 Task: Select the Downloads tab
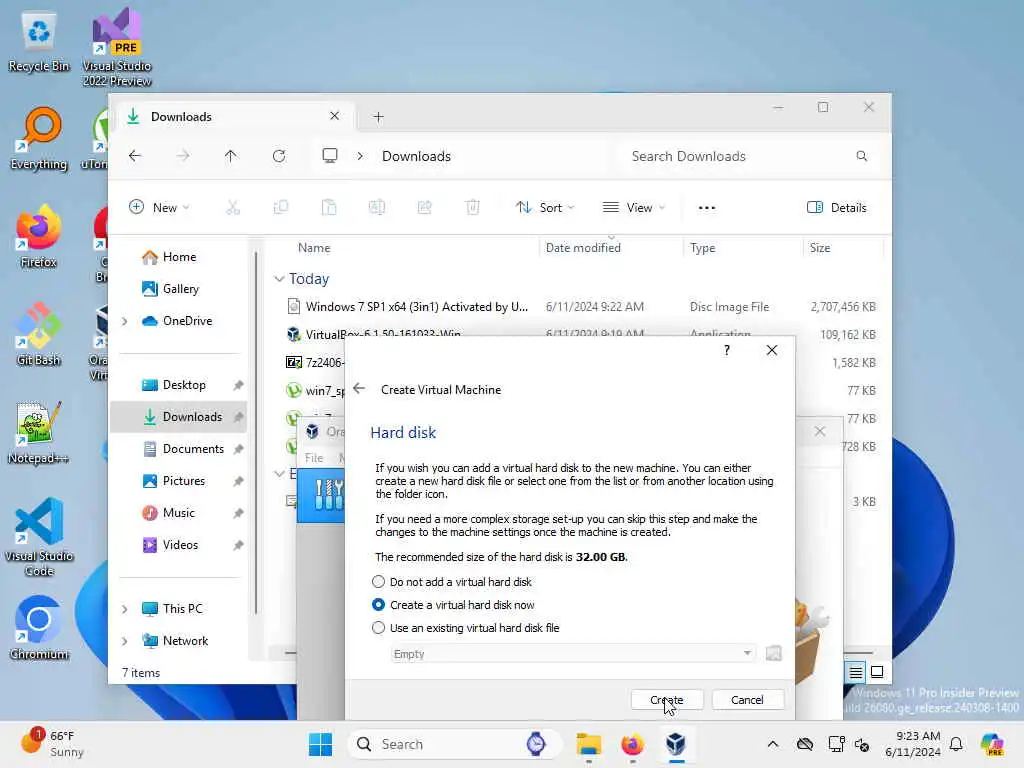(235, 117)
